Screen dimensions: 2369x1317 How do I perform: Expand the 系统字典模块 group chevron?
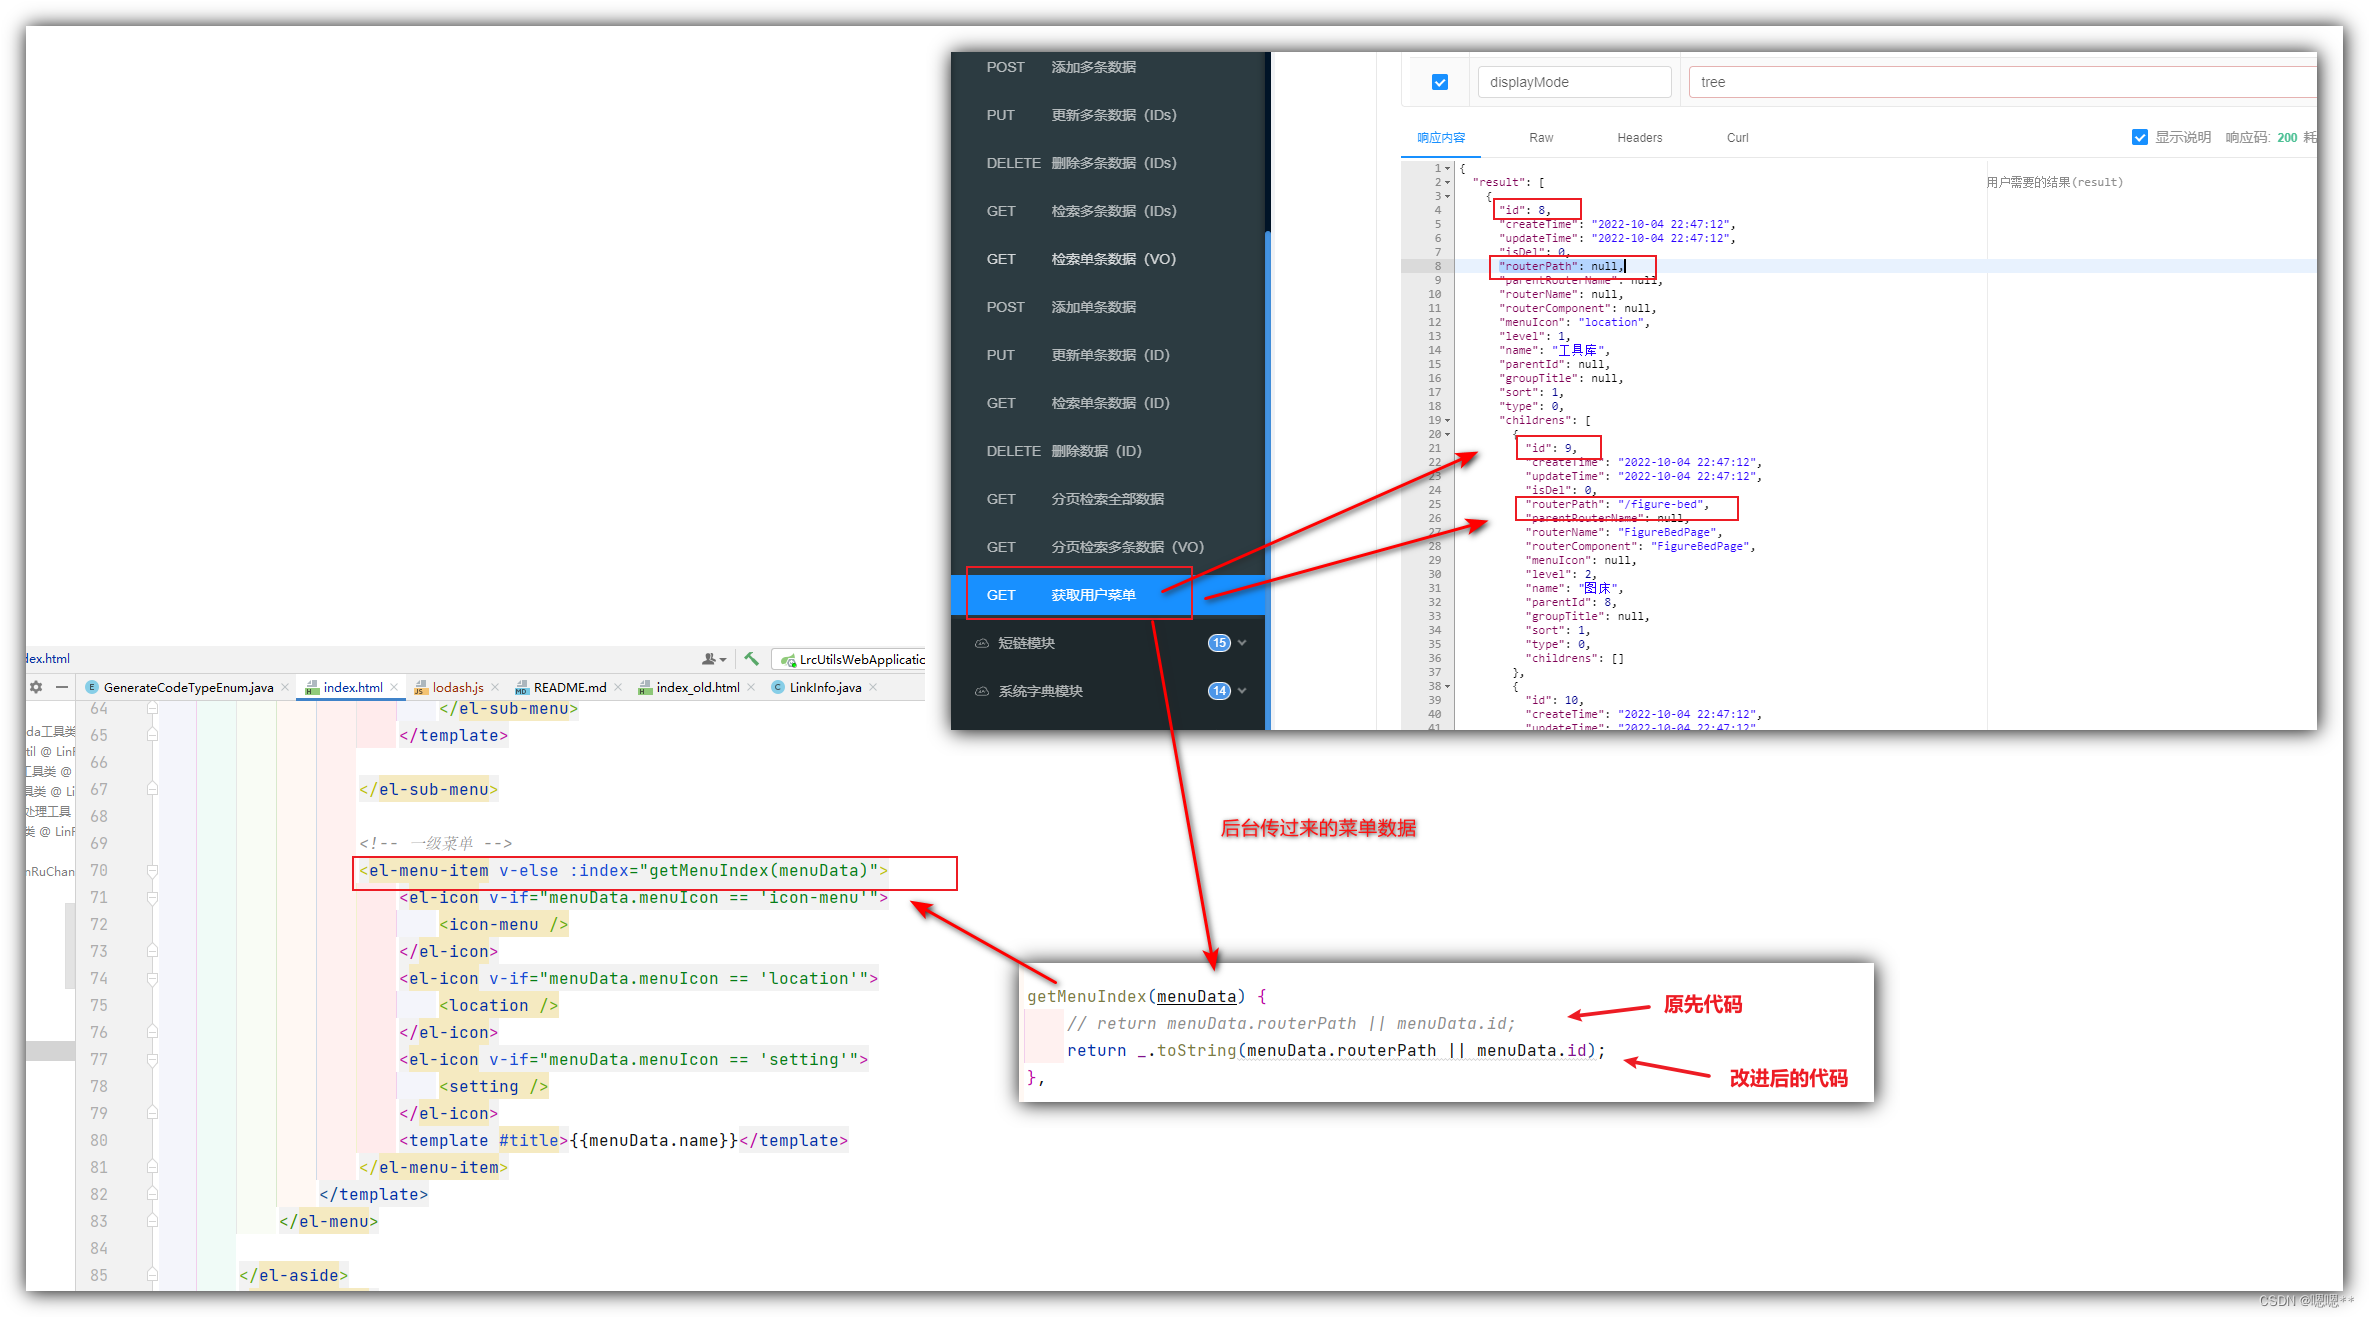pos(1243,690)
